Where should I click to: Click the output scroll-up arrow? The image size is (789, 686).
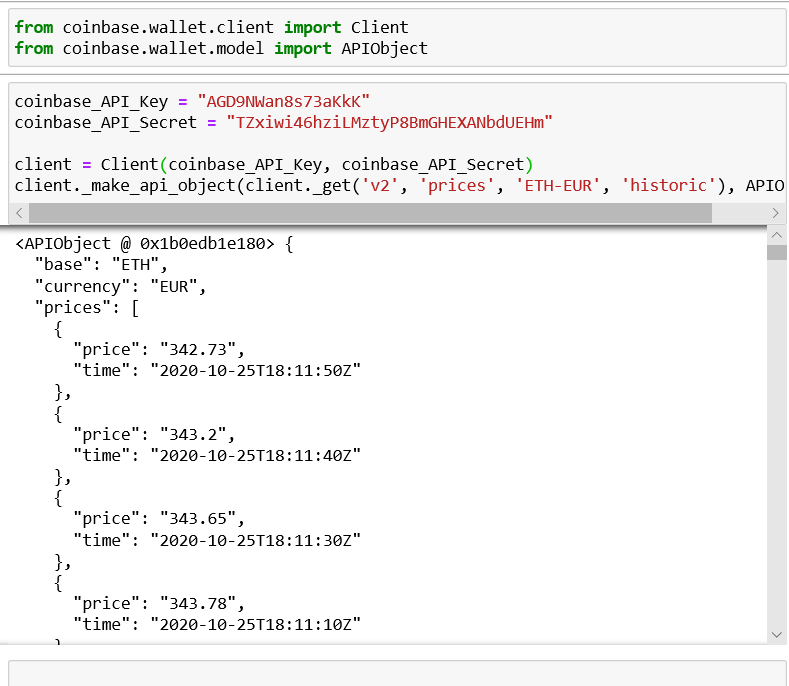[x=777, y=233]
